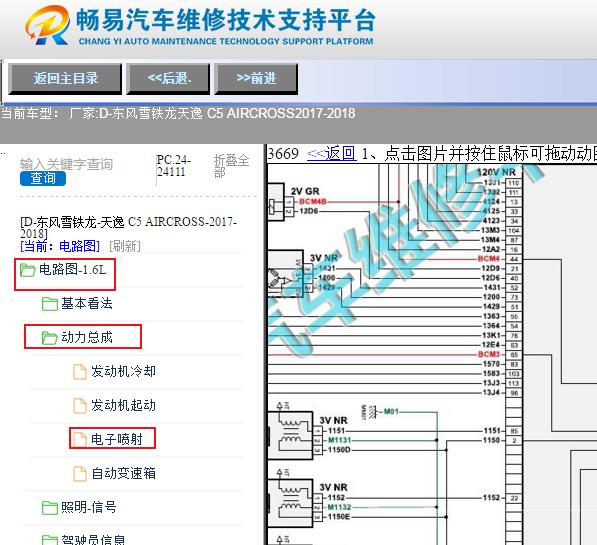This screenshot has width=597, height=545.
Task: Click the 电子喷射 document icon
Action: click(x=80, y=440)
